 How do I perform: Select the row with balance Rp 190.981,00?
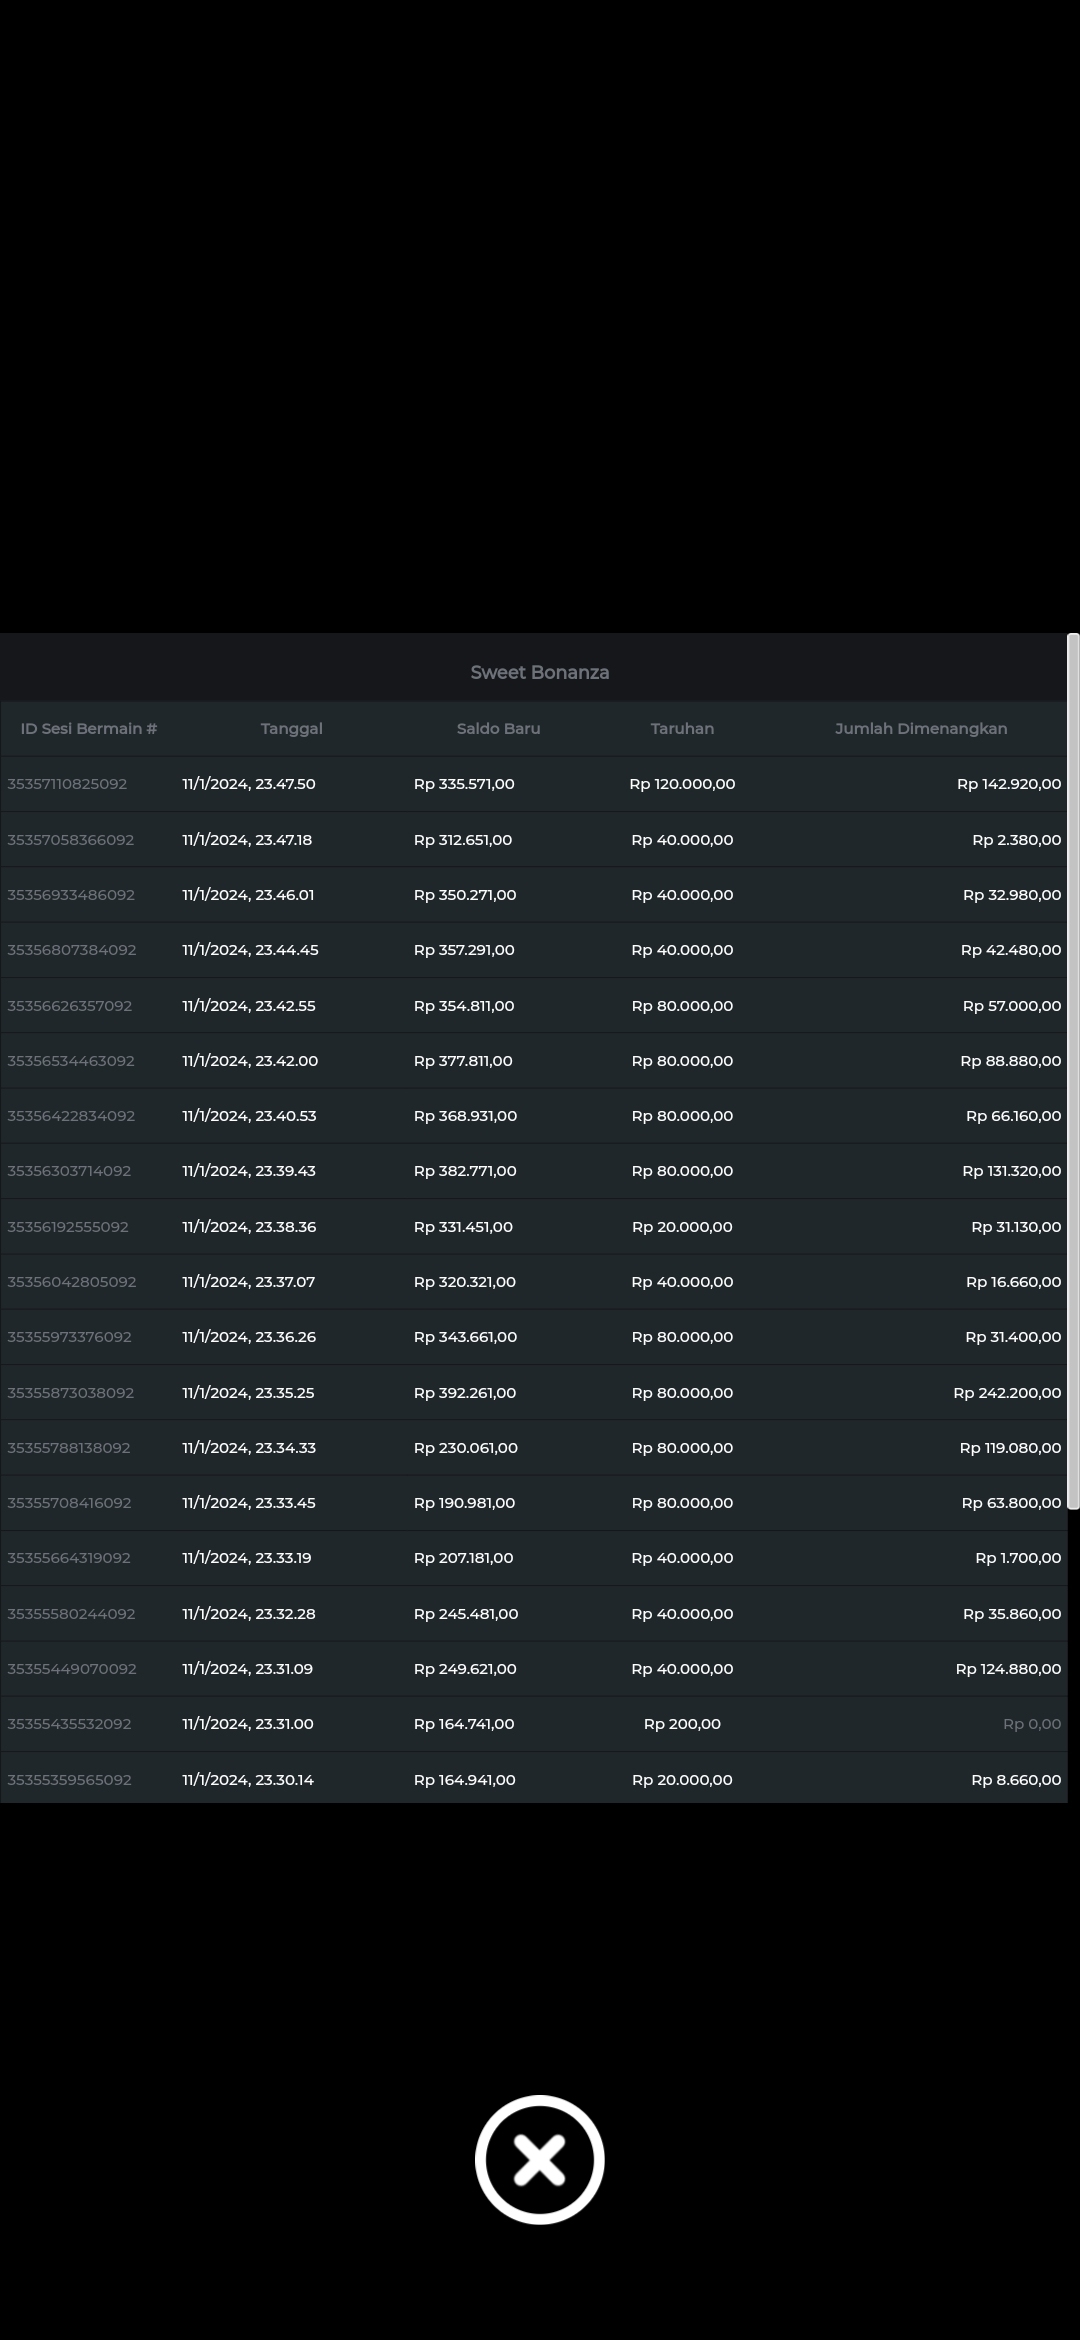pyautogui.click(x=464, y=1503)
